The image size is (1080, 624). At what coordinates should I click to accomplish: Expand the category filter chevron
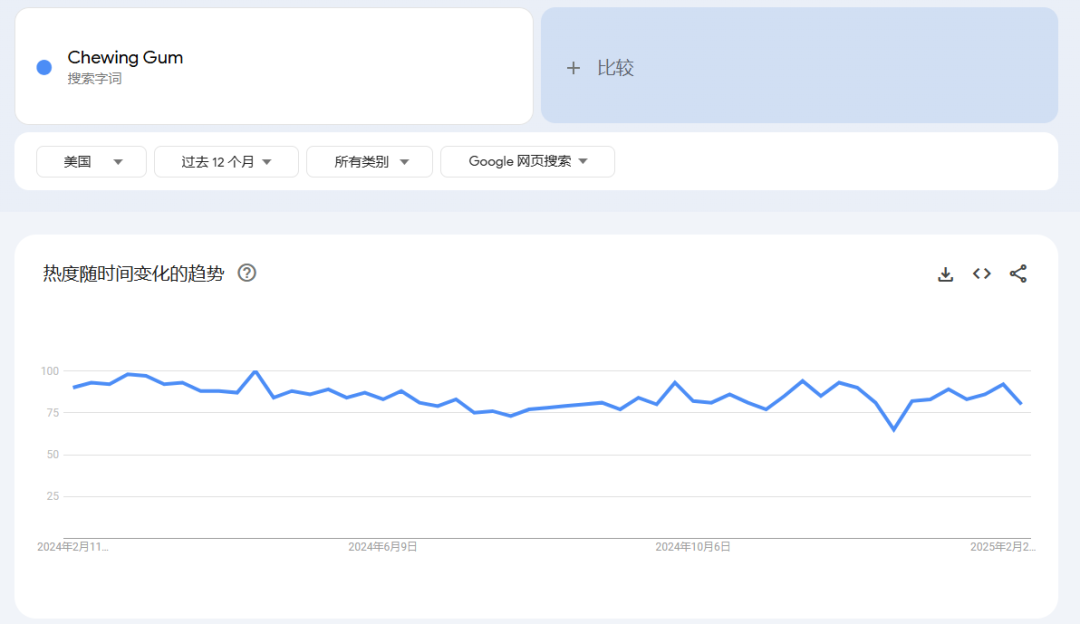coord(404,161)
